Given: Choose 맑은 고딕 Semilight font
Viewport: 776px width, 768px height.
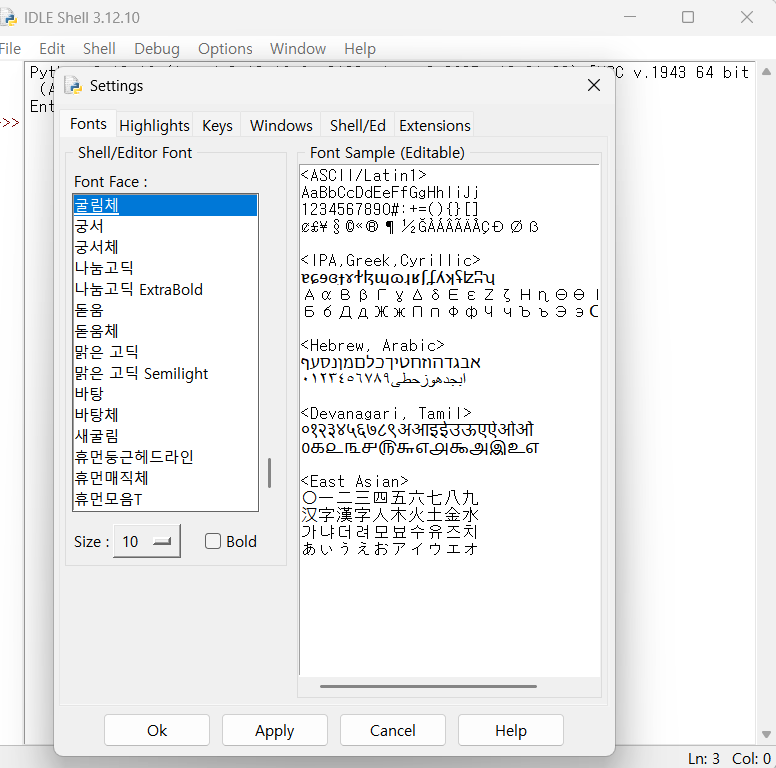Looking at the screenshot, I should (x=165, y=373).
